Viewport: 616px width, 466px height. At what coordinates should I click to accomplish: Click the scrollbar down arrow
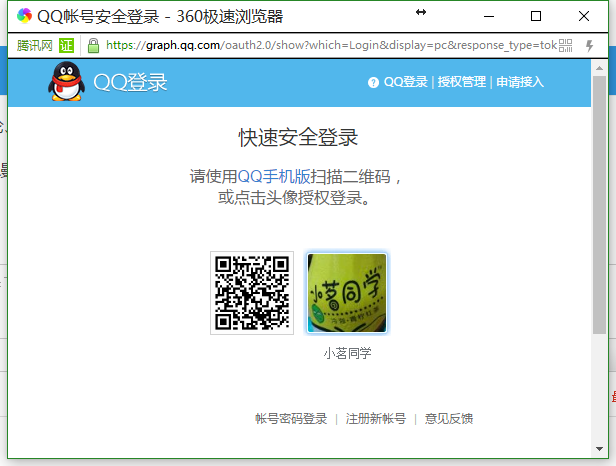click(600, 449)
